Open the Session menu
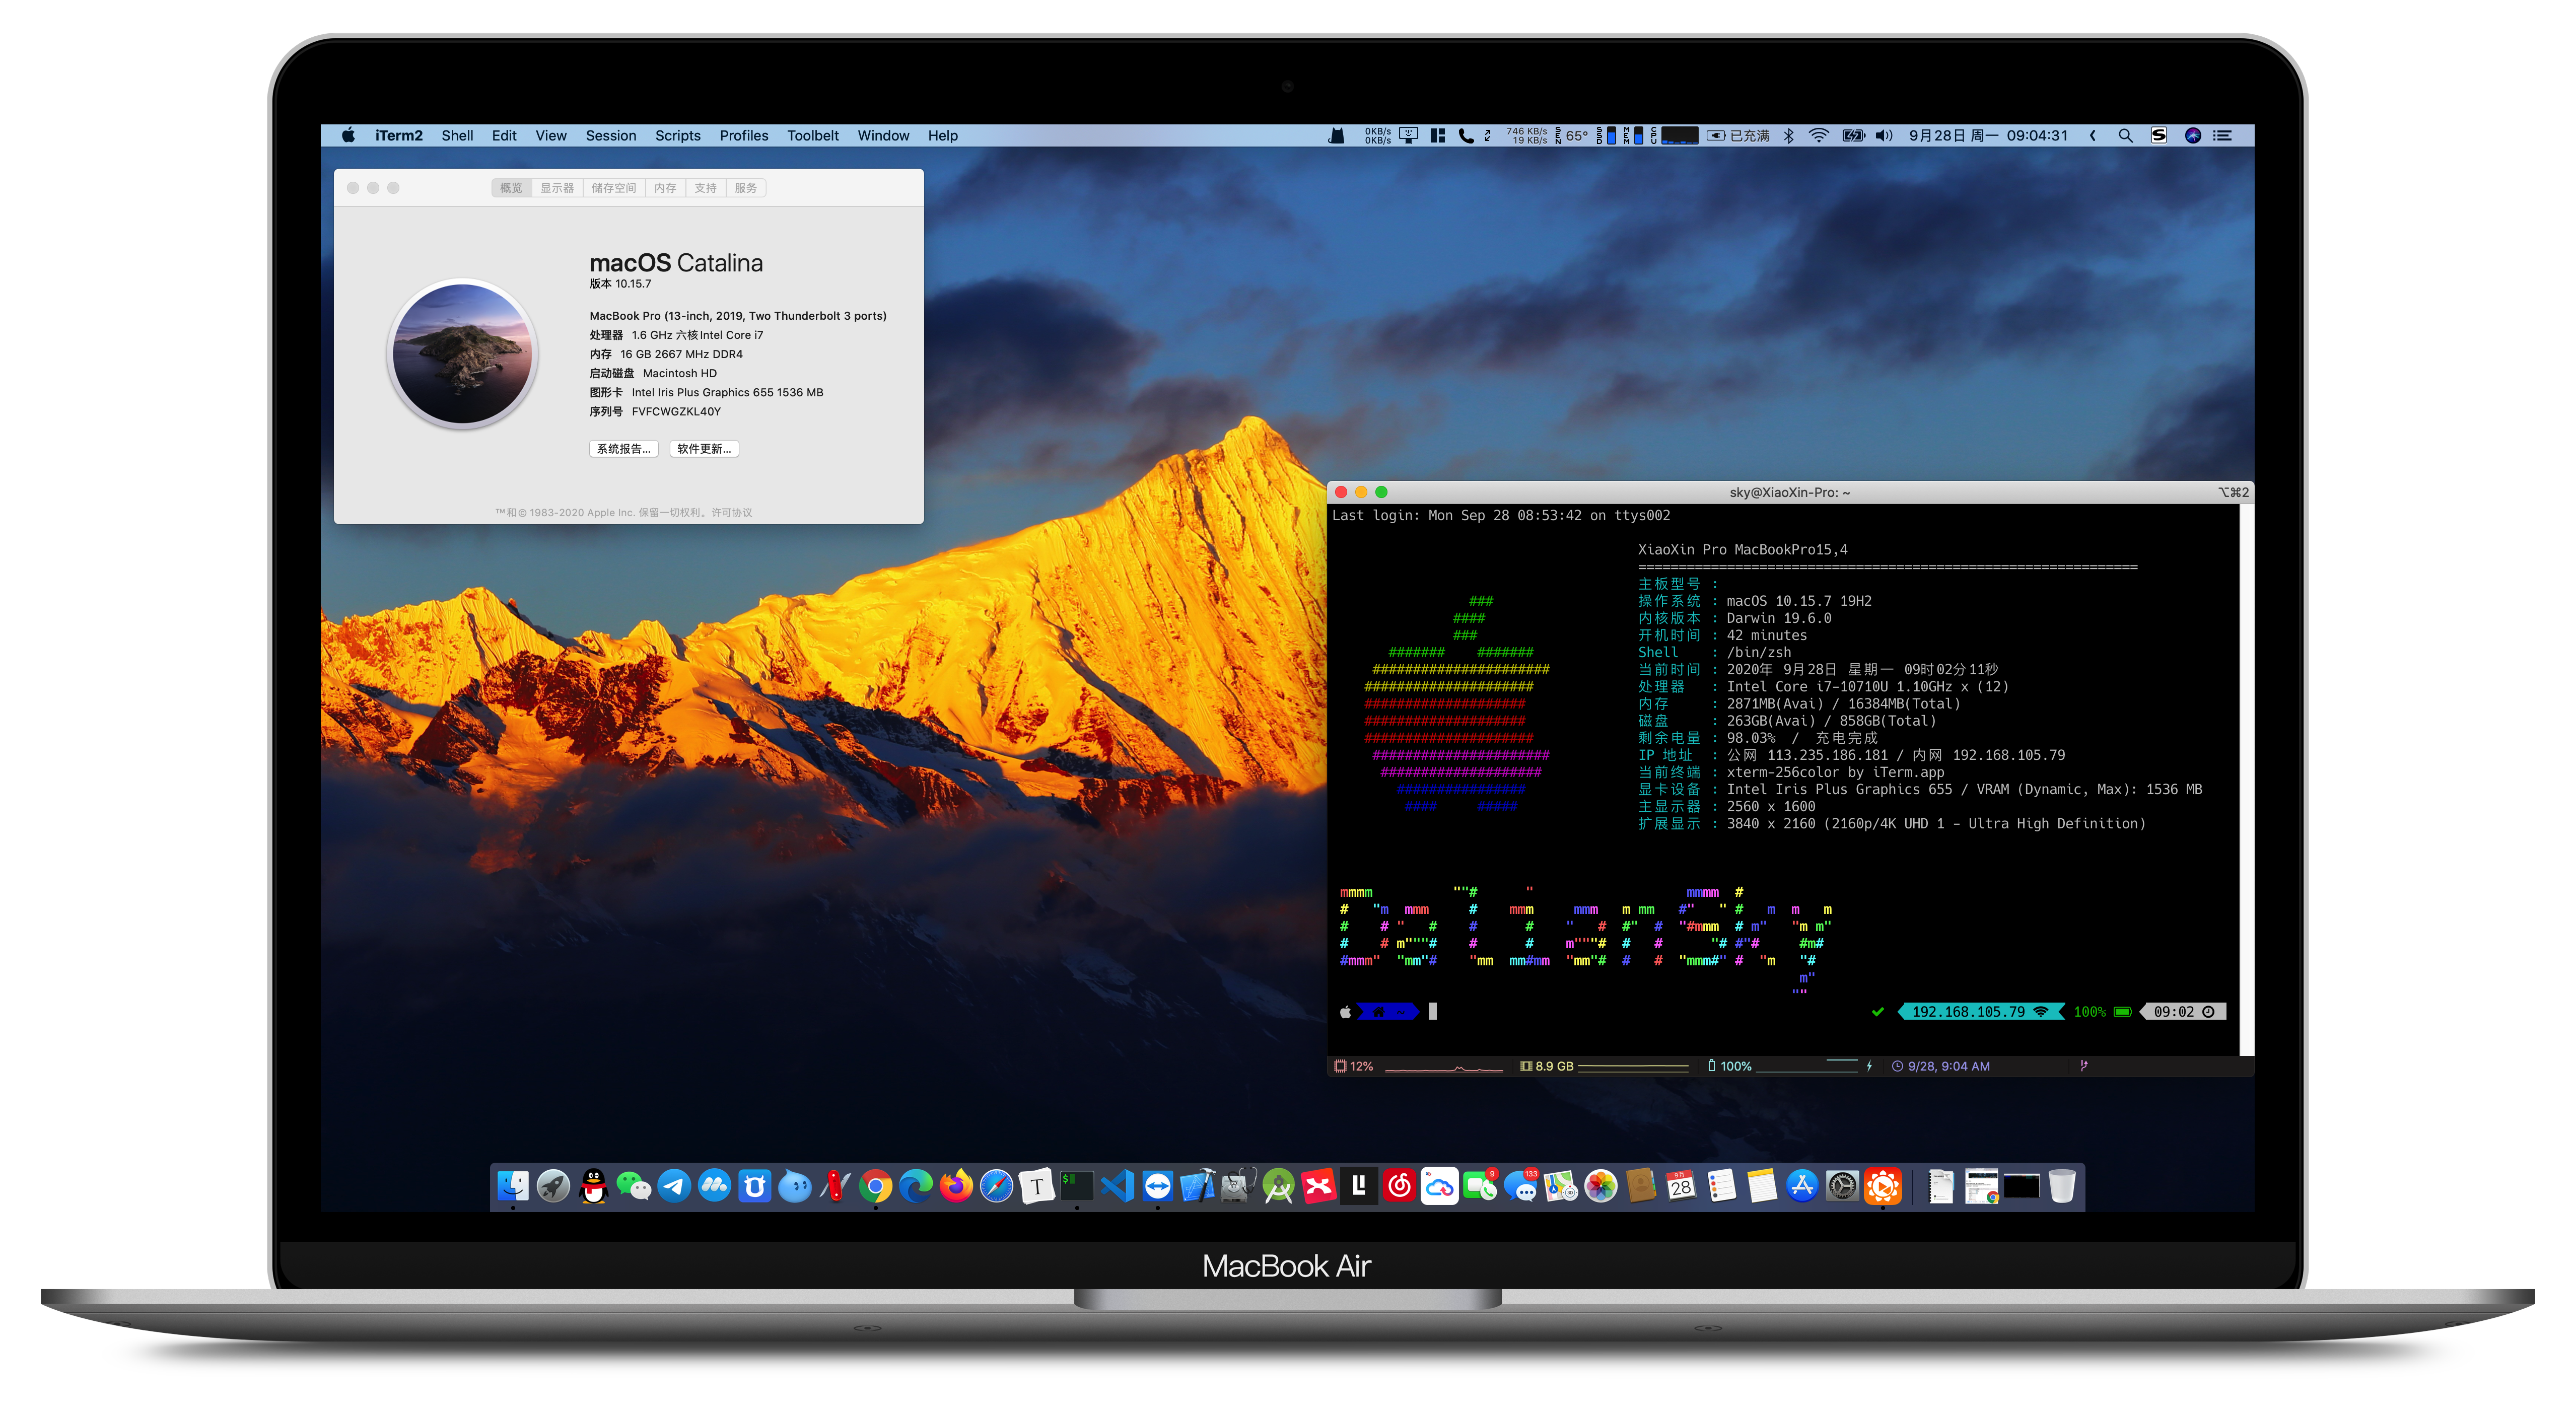Screen dimensions: 2576x1416 [611, 136]
